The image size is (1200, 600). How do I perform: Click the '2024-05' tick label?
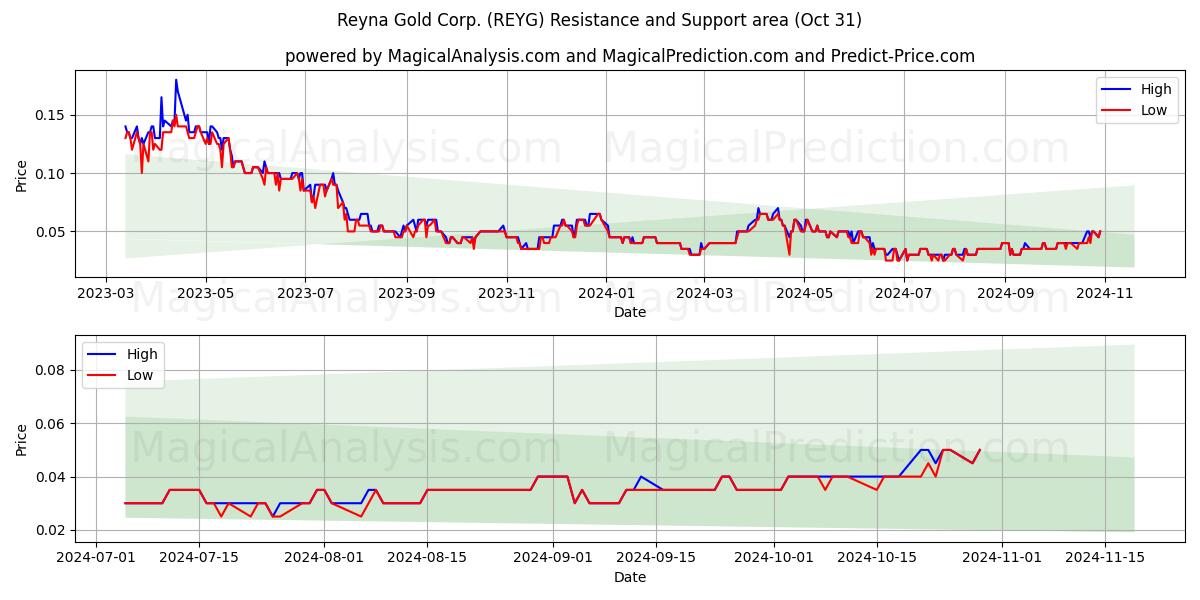click(803, 293)
